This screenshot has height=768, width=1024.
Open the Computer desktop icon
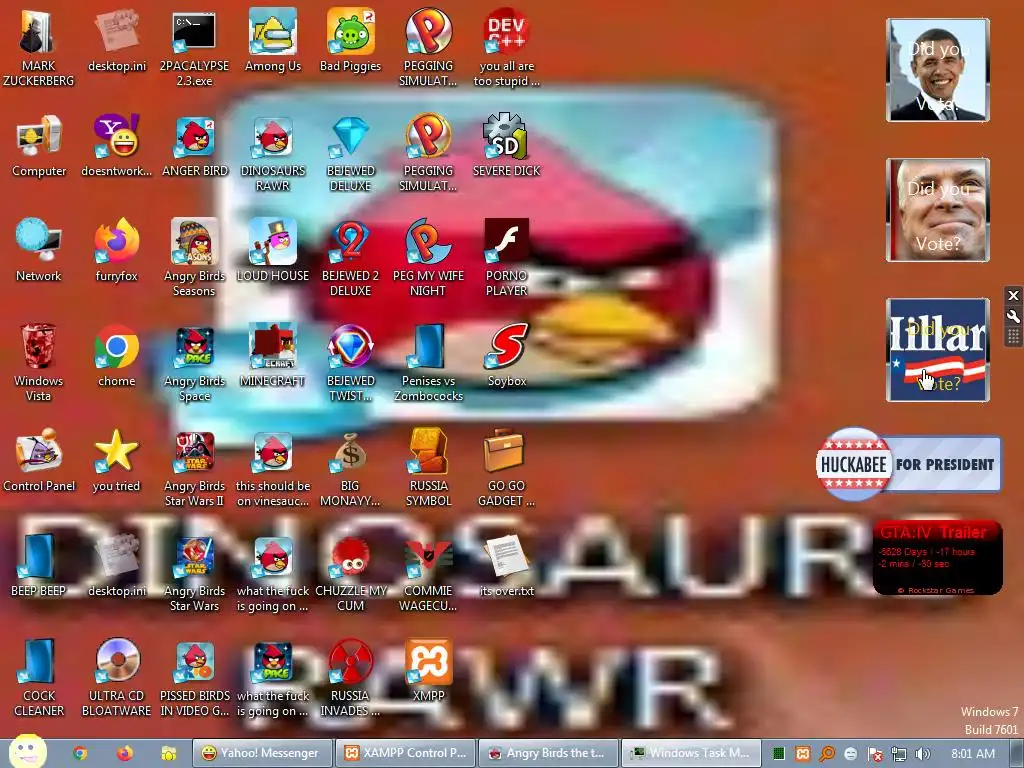[x=39, y=146]
